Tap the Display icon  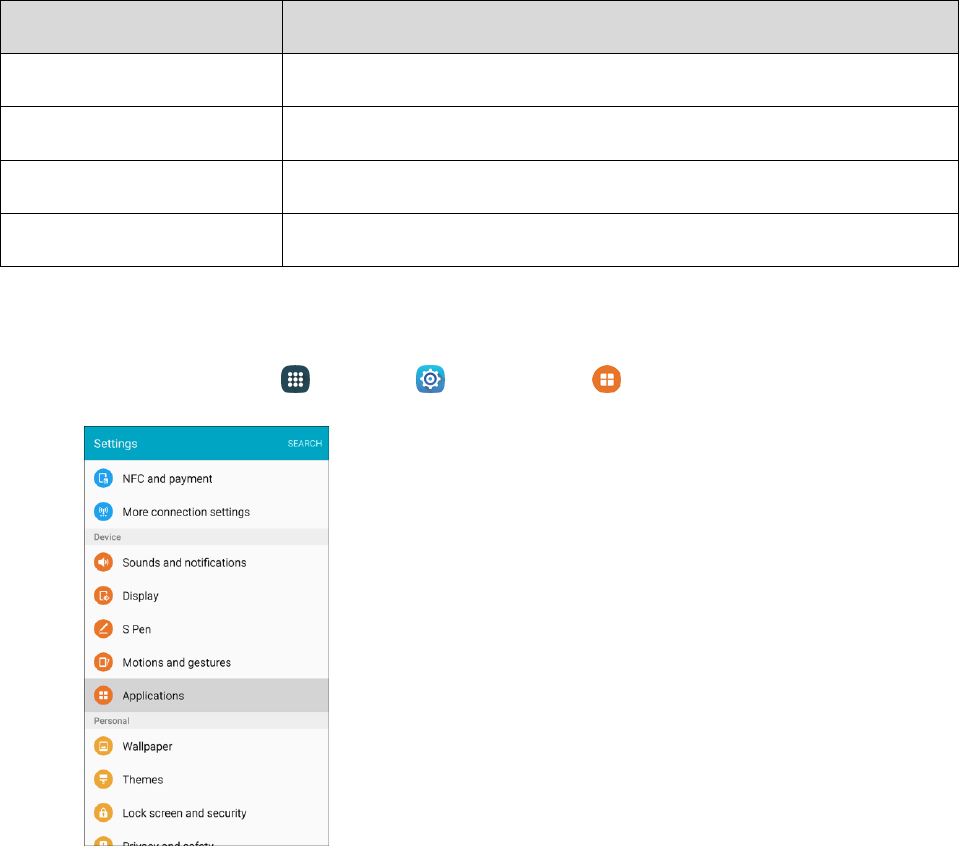pos(103,595)
